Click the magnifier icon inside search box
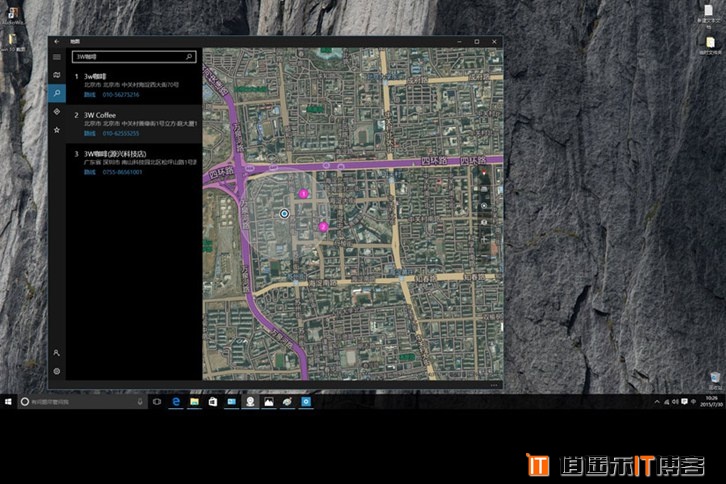726x484 pixels. pos(189,57)
